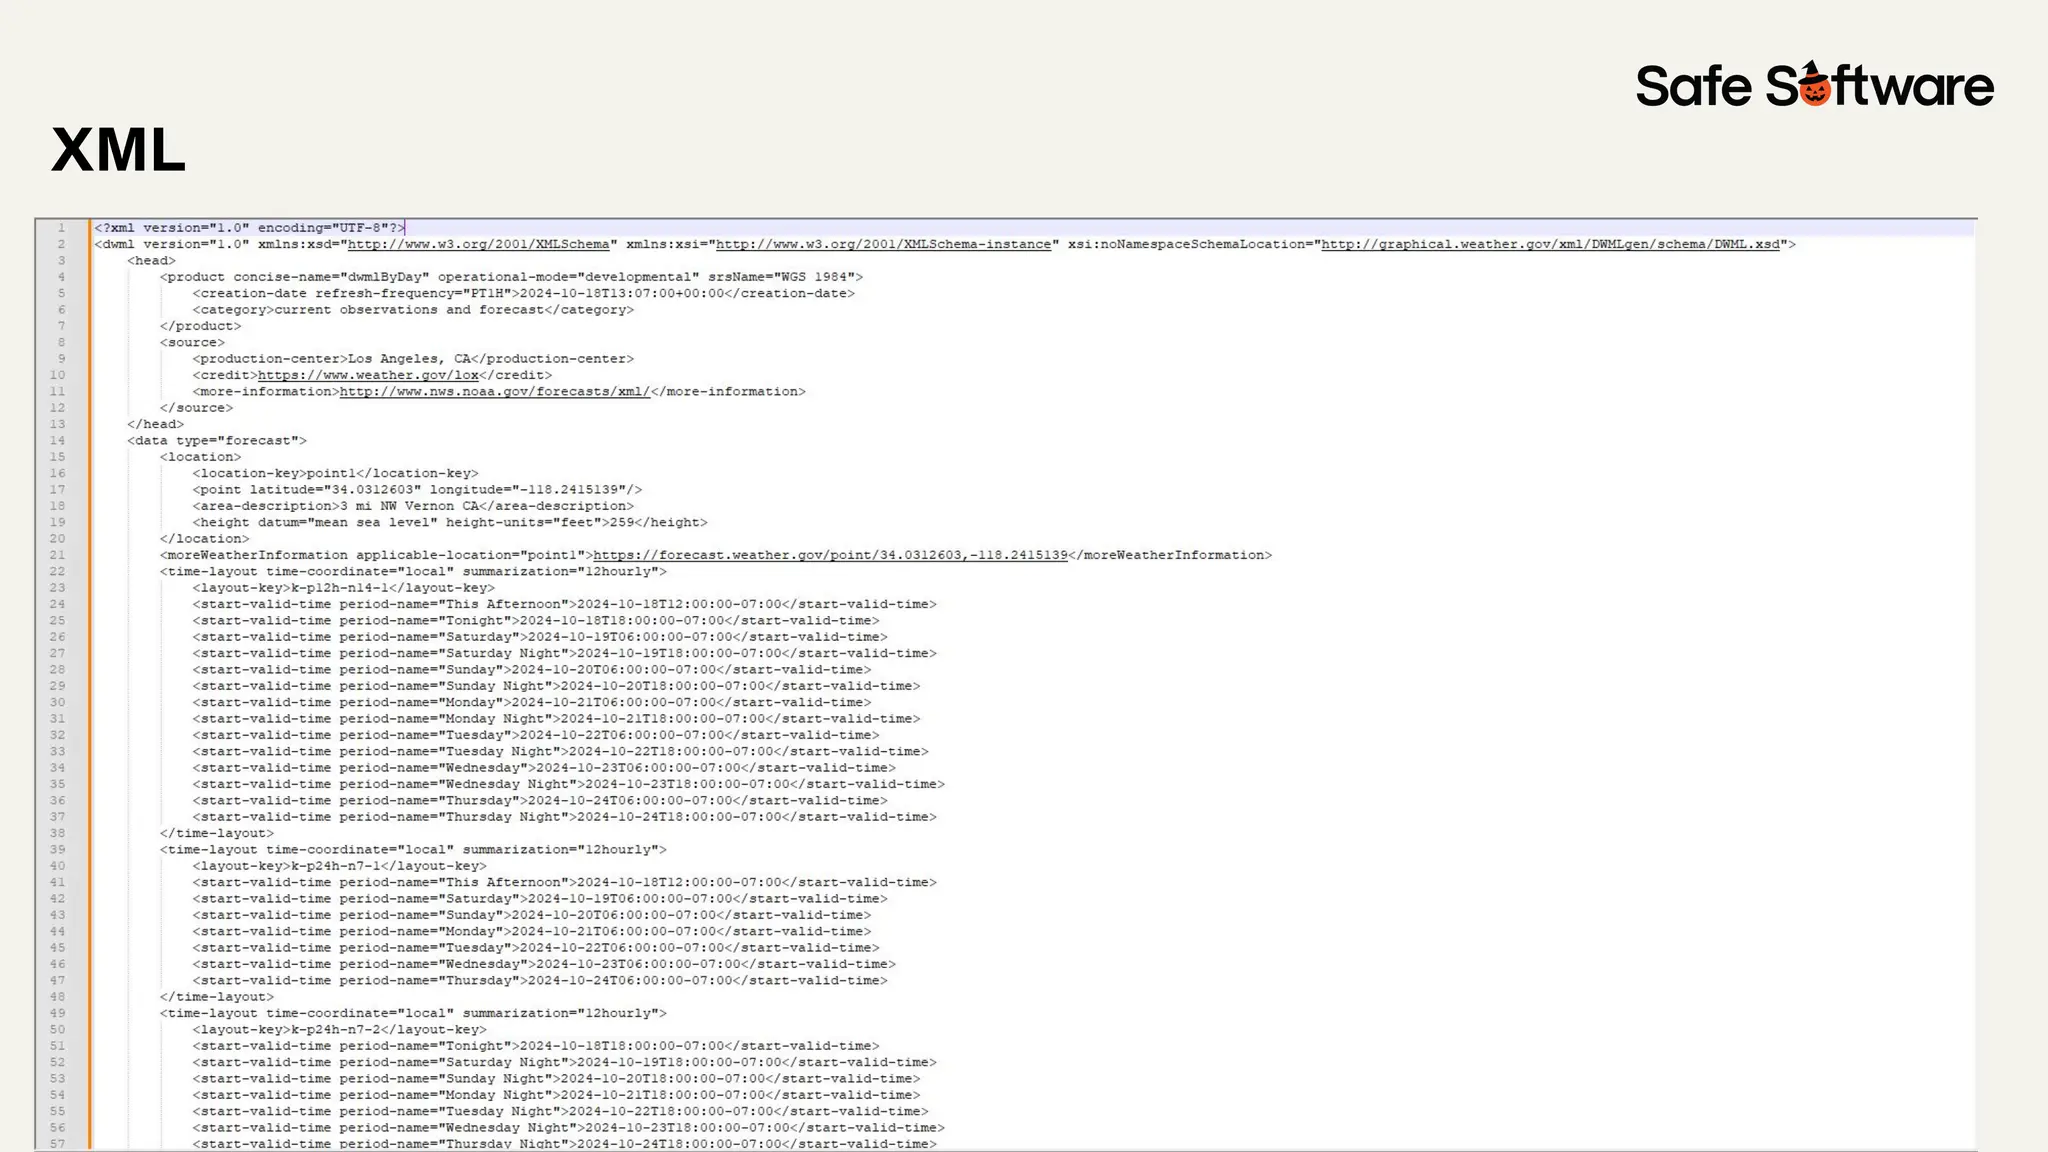2048x1152 pixels.
Task: Click line number 1 in the gutter
Action: coord(61,228)
